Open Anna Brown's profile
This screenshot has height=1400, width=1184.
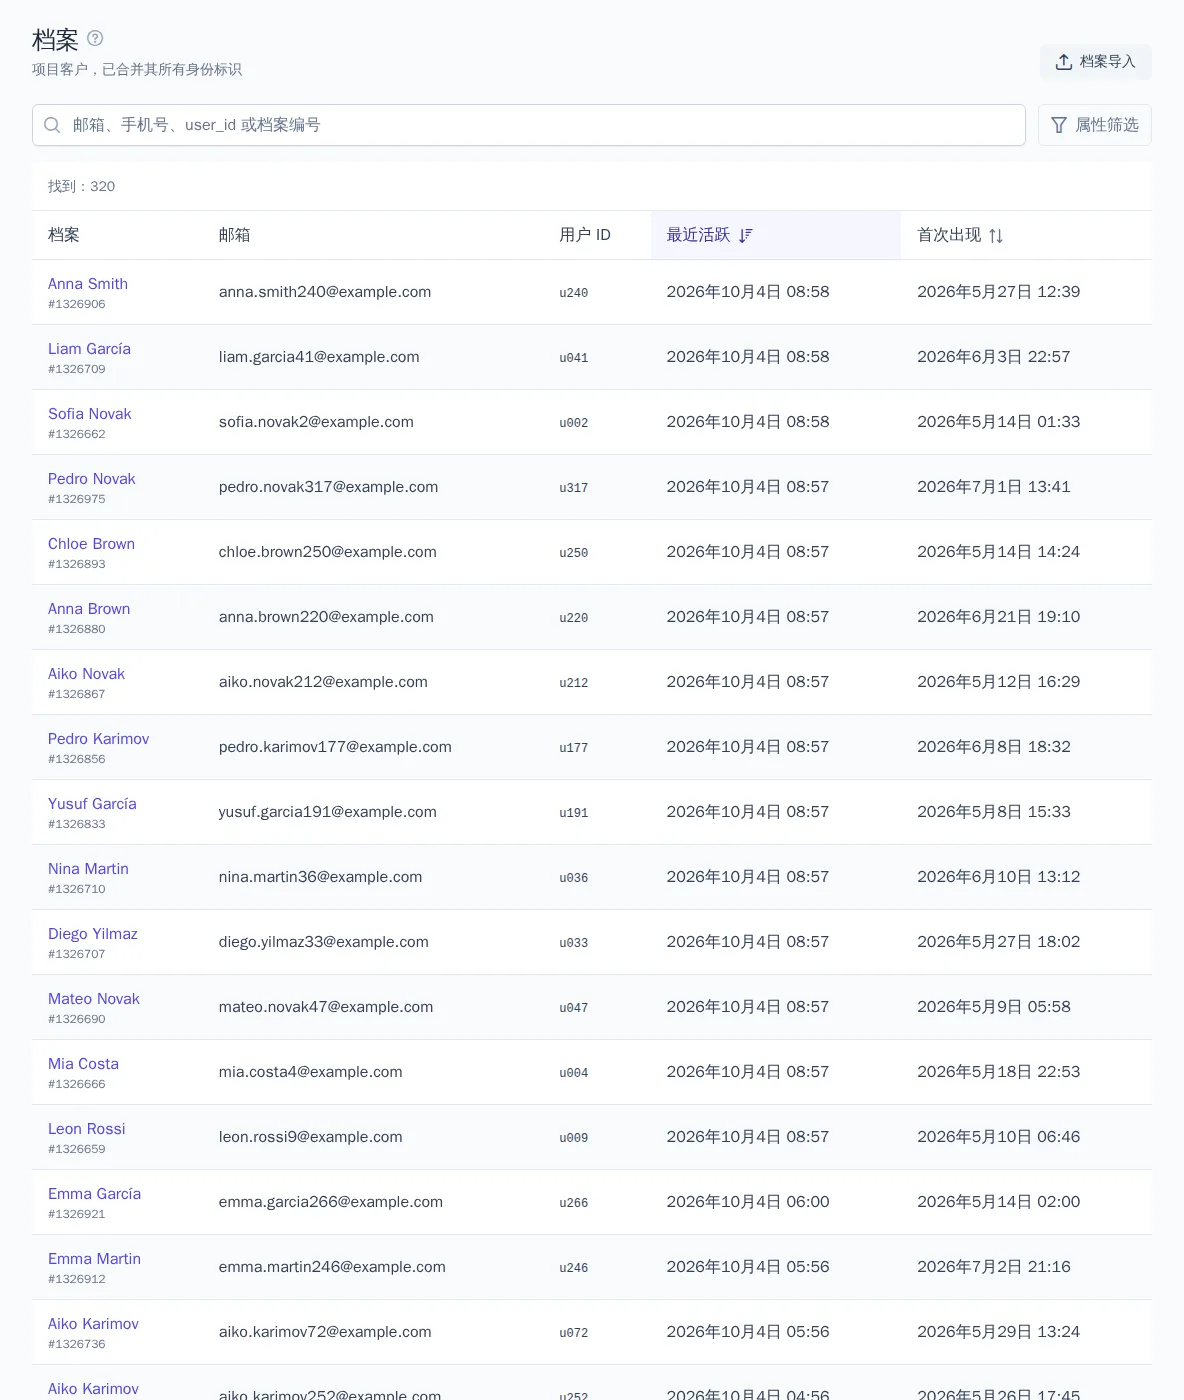[89, 609]
